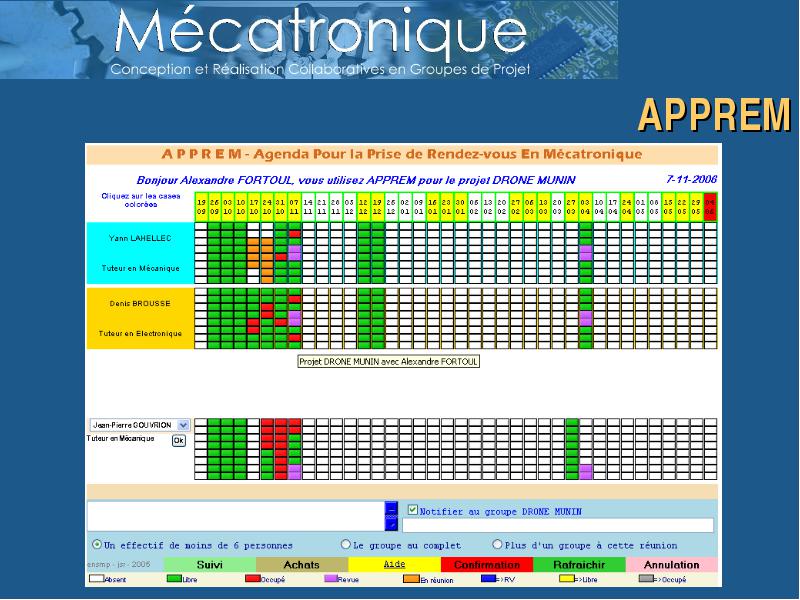800x600 pixels.
Task: Click the orange 'En réunion' legend swatch
Action: (x=411, y=579)
